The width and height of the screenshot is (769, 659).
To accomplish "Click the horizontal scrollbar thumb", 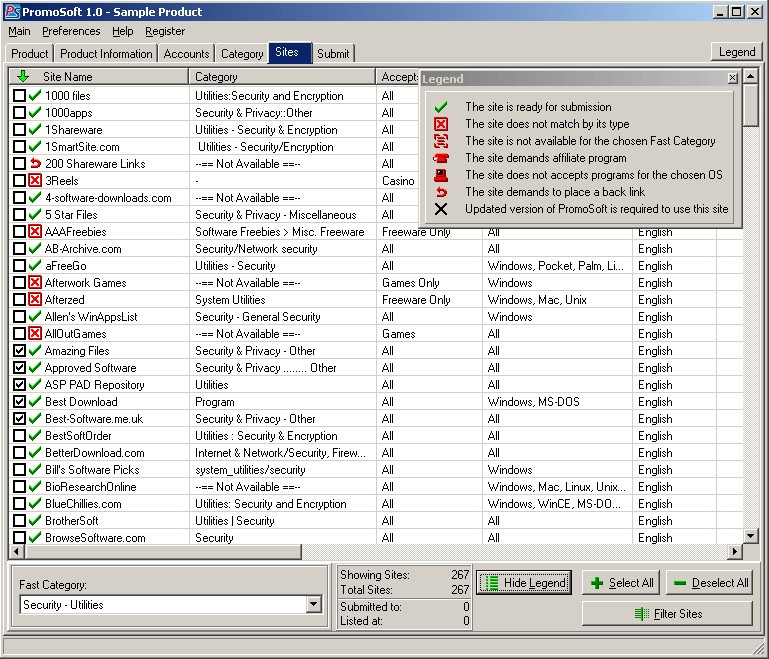I will tap(162, 552).
